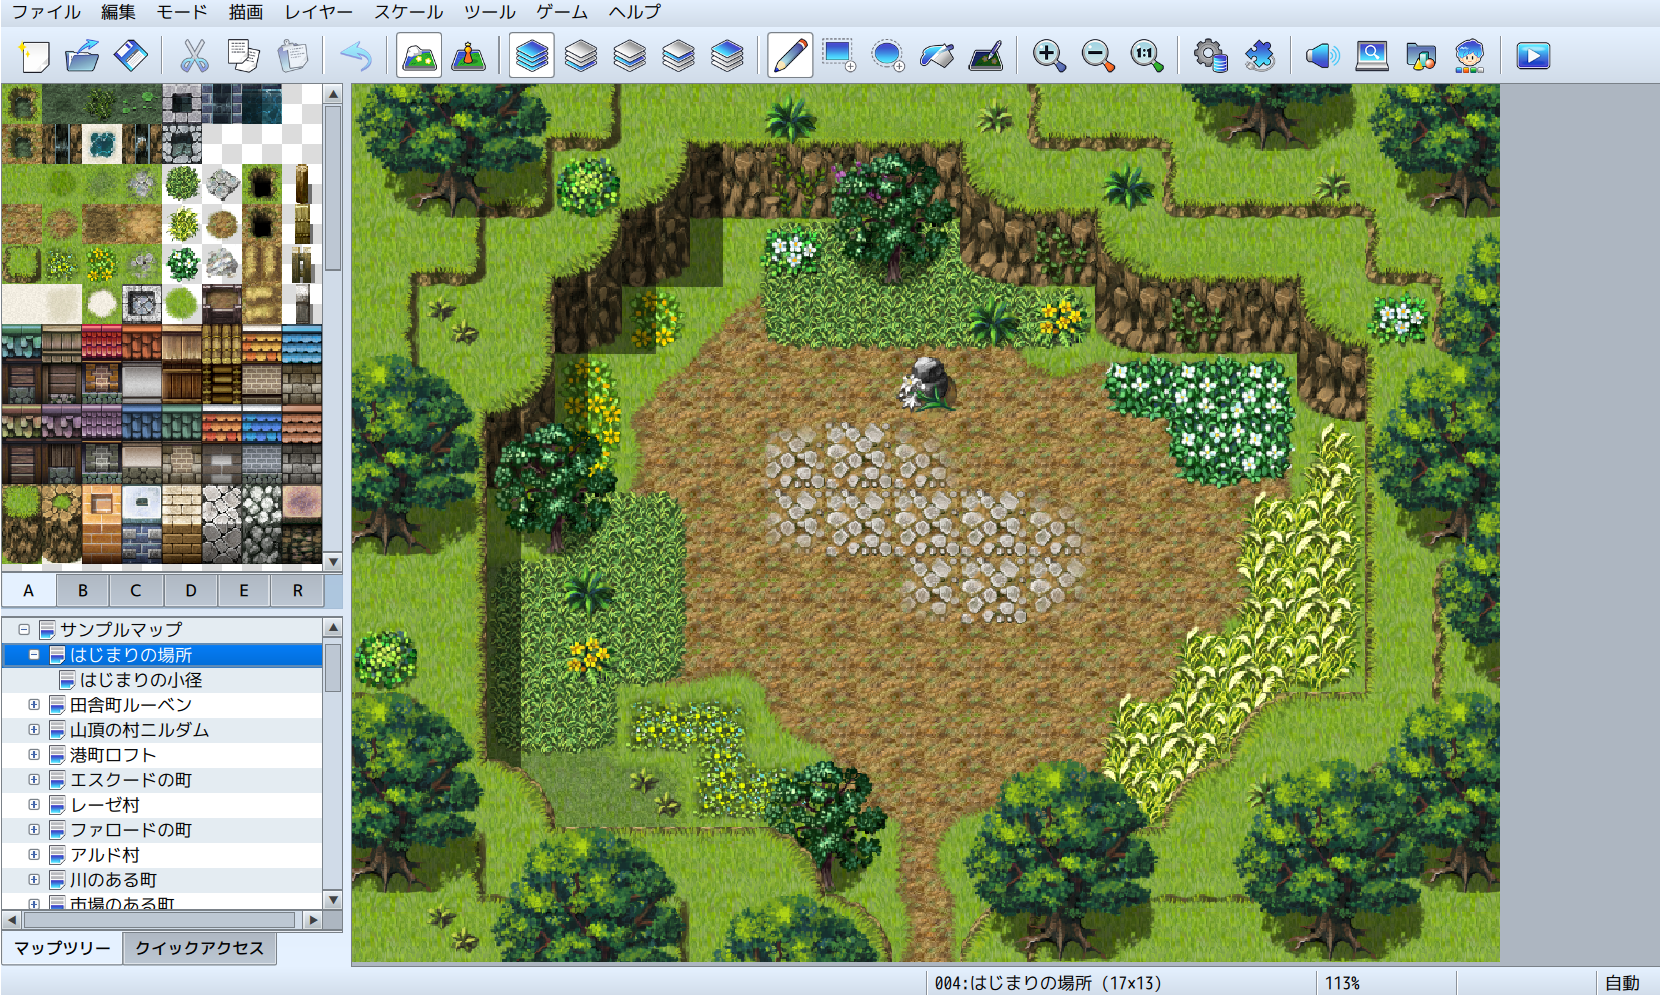The image size is (1660, 995).
Task: Switch to tileset tab B
Action: click(83, 591)
